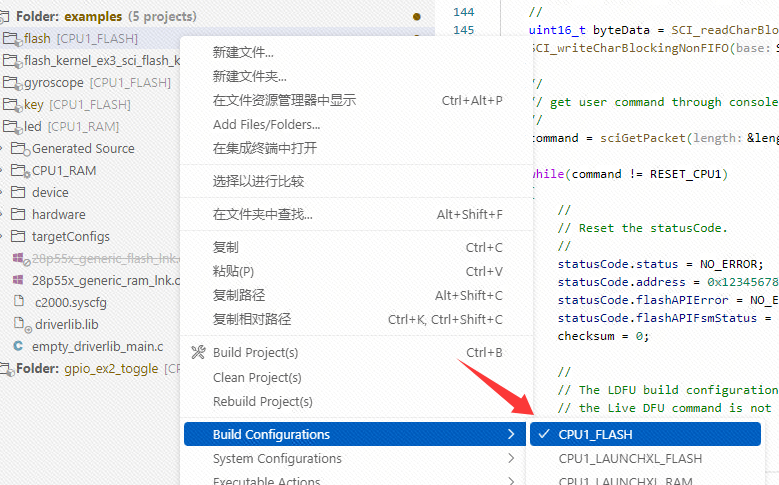The image size is (779, 485).
Task: Expand the Generated Source tree node
Action: tap(2, 149)
